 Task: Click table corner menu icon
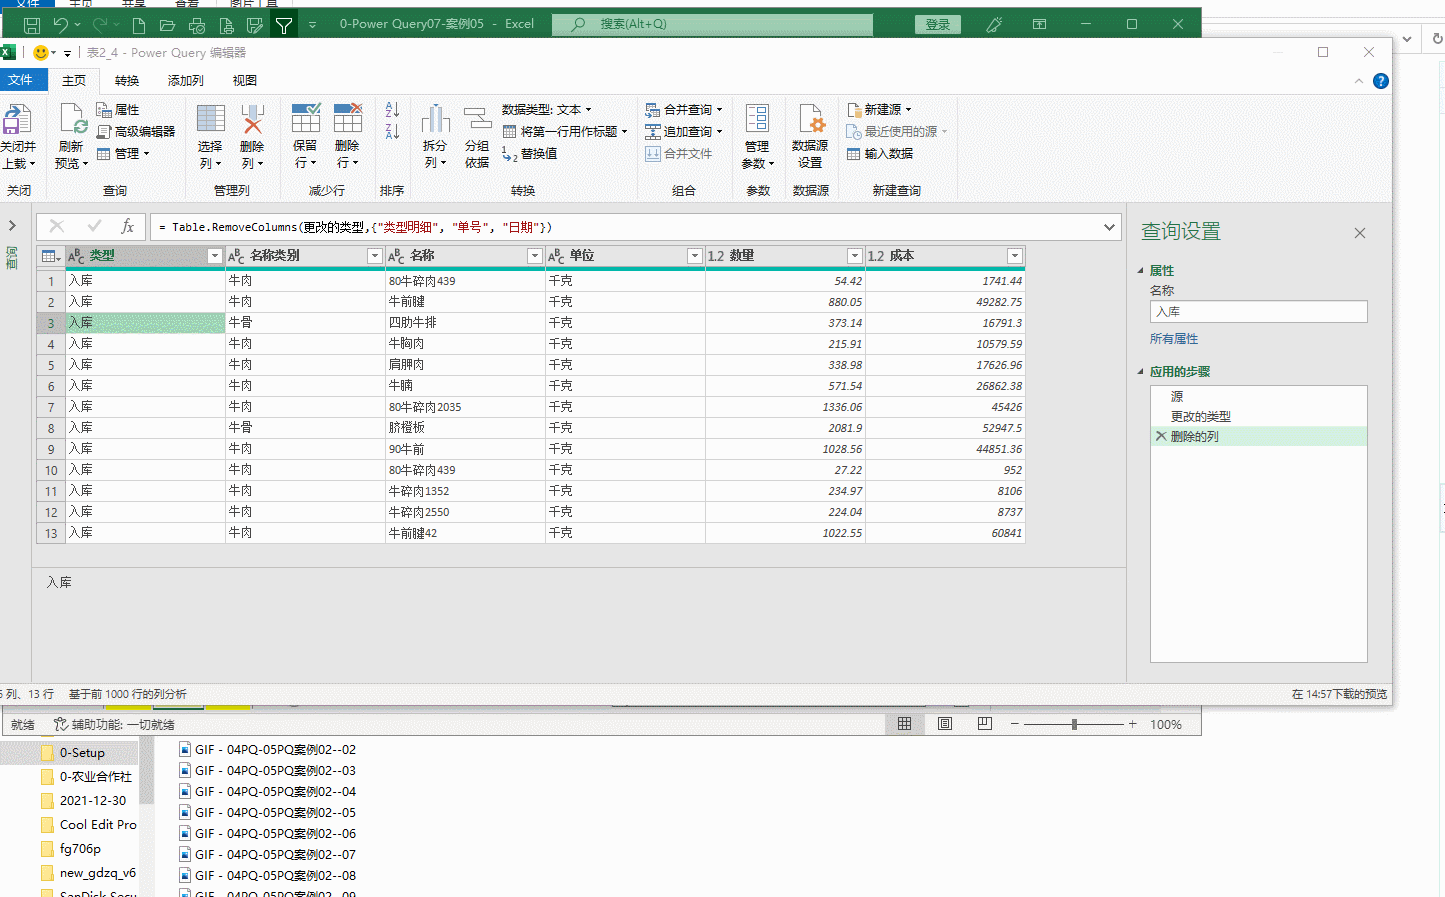tap(50, 256)
